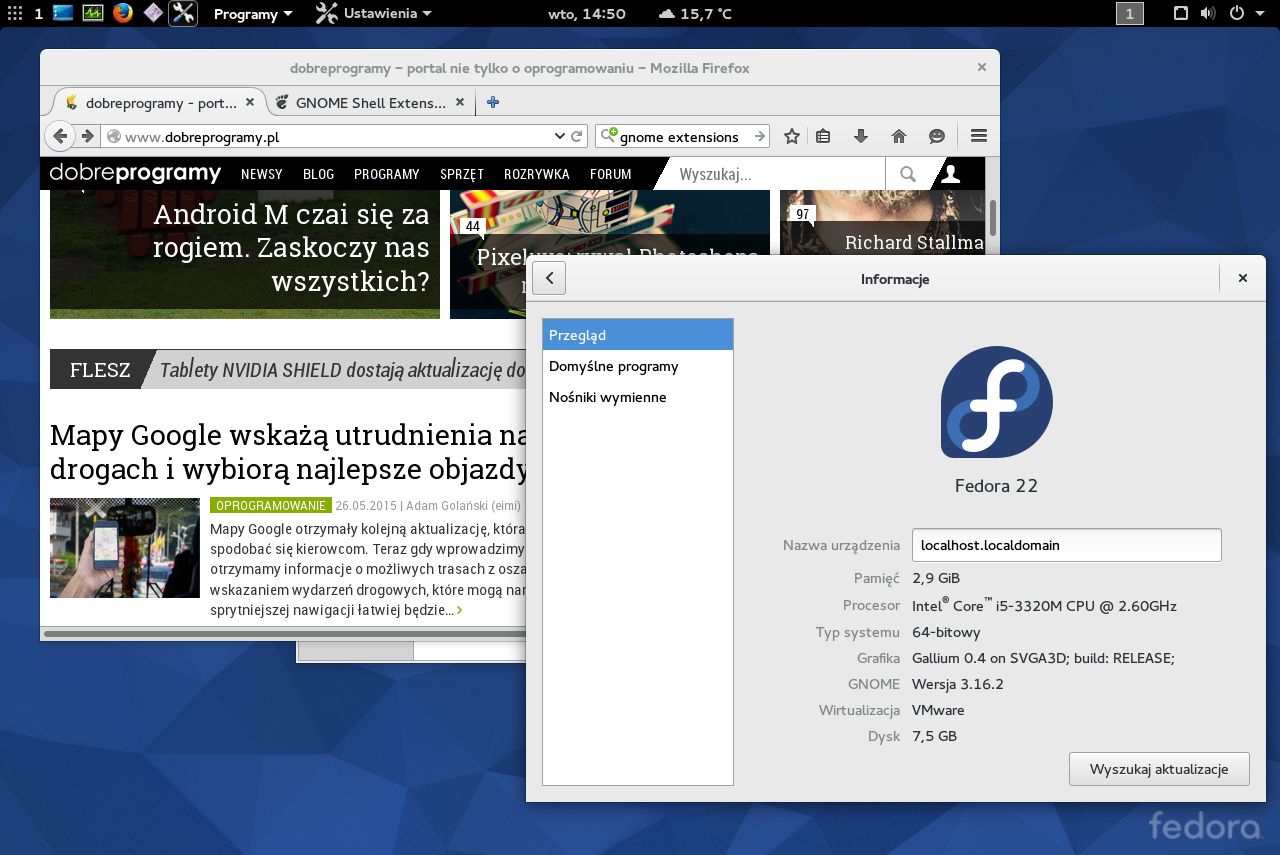Viewport: 1280px width, 855px height.
Task: Reload the current page in Firefox
Action: tap(577, 137)
